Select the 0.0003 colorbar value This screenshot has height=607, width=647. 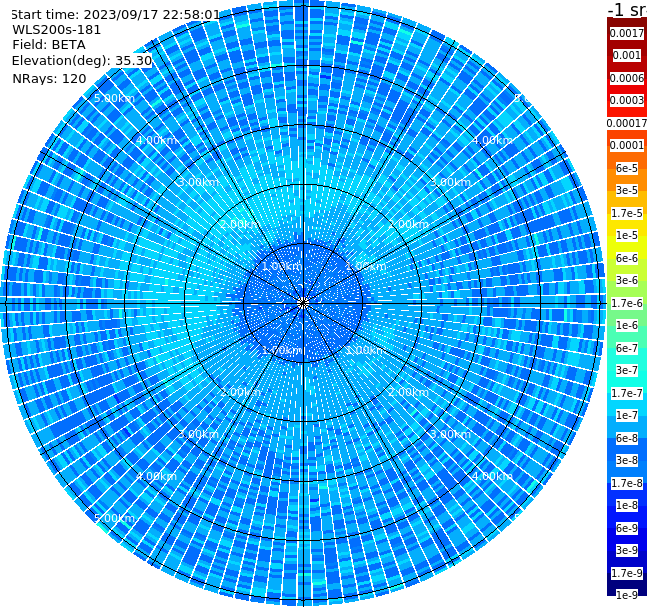[627, 100]
